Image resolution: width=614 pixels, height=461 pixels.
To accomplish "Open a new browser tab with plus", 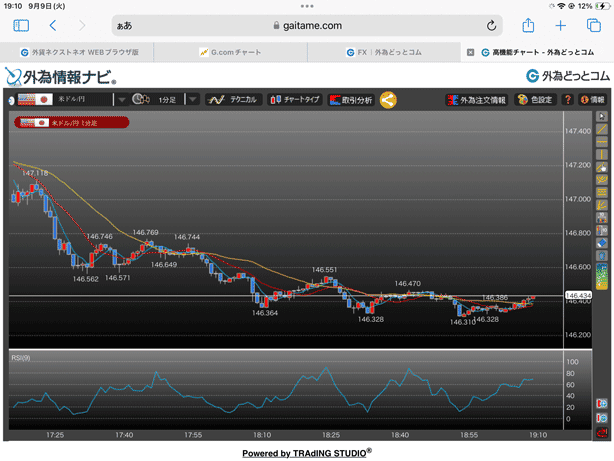I will point(561,25).
